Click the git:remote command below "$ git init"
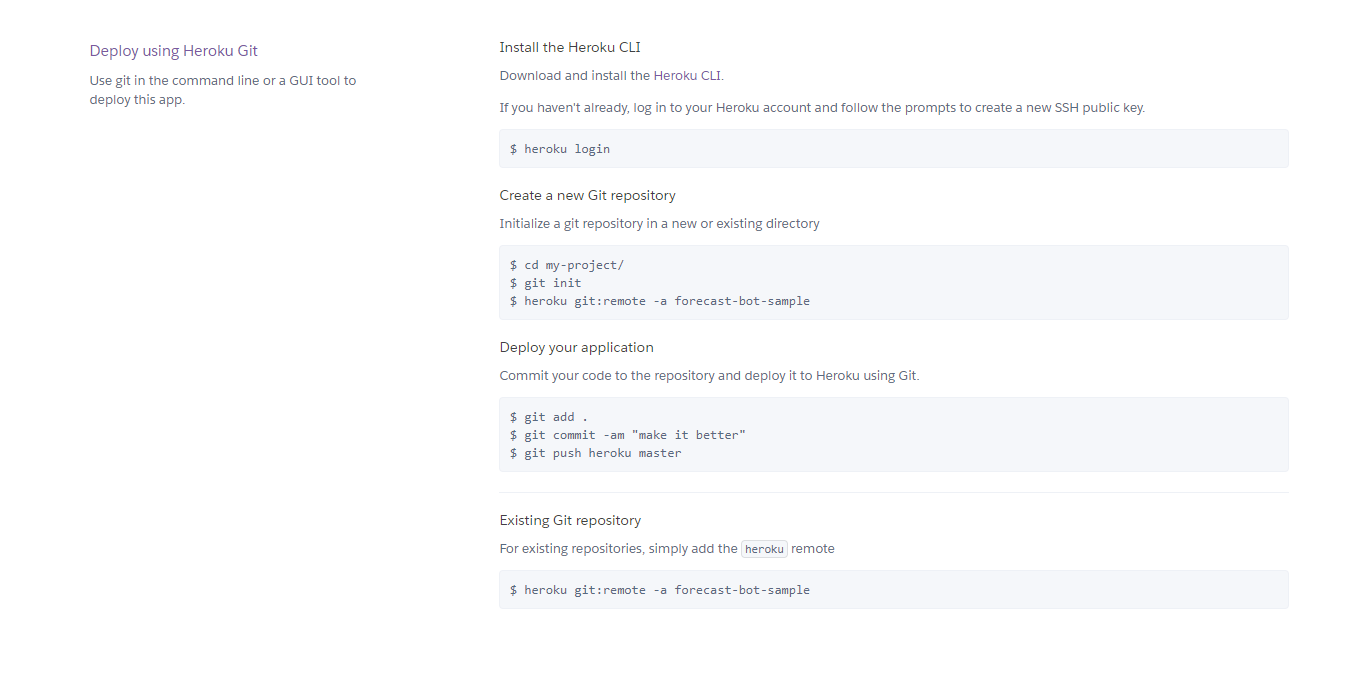 click(660, 301)
